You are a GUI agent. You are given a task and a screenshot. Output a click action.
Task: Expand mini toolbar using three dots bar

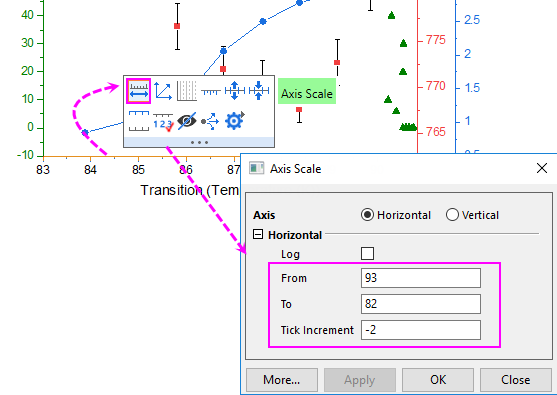199,142
